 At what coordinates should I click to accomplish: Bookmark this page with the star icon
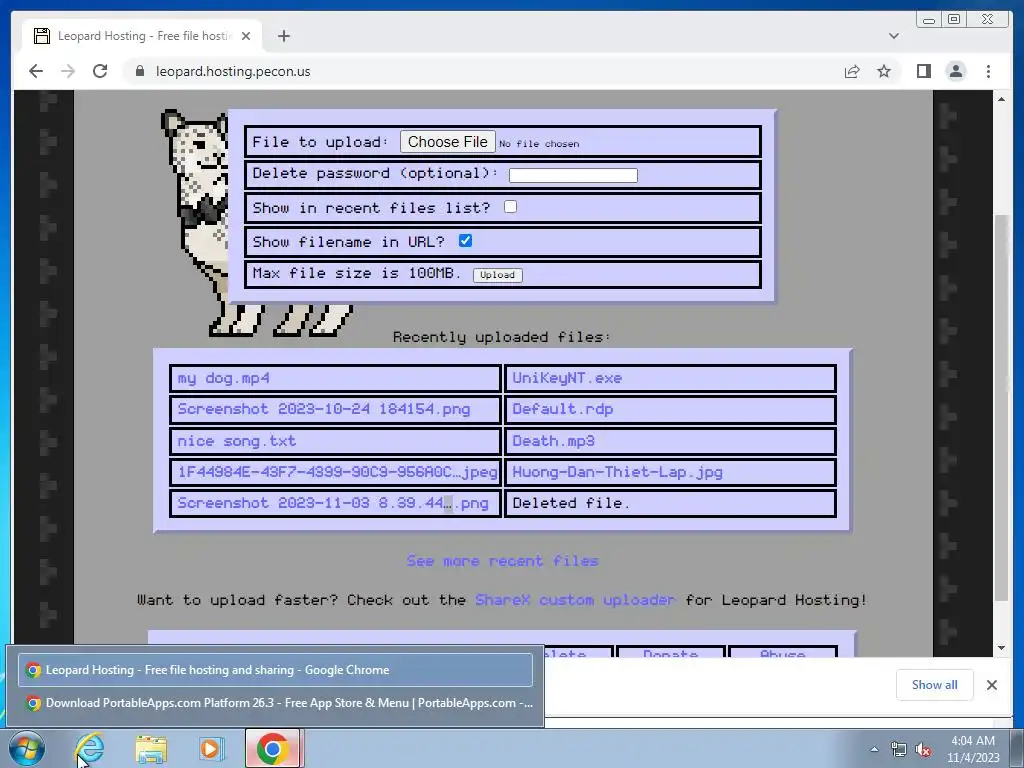884,71
